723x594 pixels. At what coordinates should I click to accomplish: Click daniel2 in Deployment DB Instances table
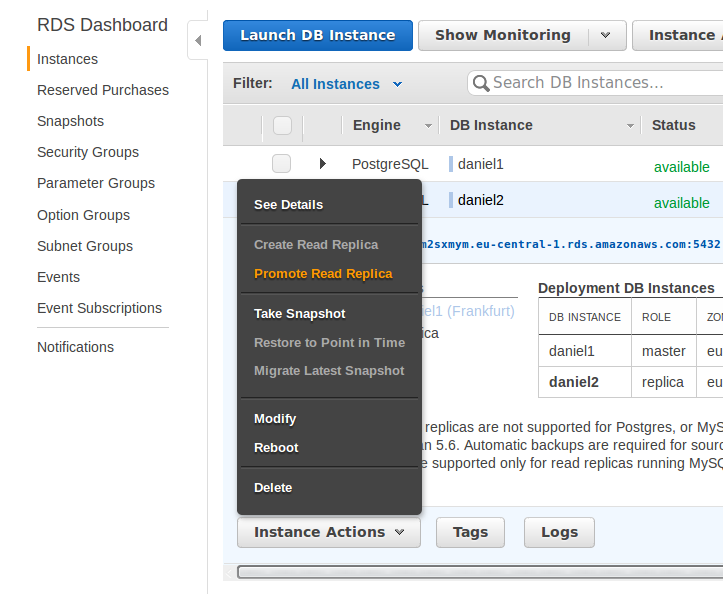[x=574, y=382]
